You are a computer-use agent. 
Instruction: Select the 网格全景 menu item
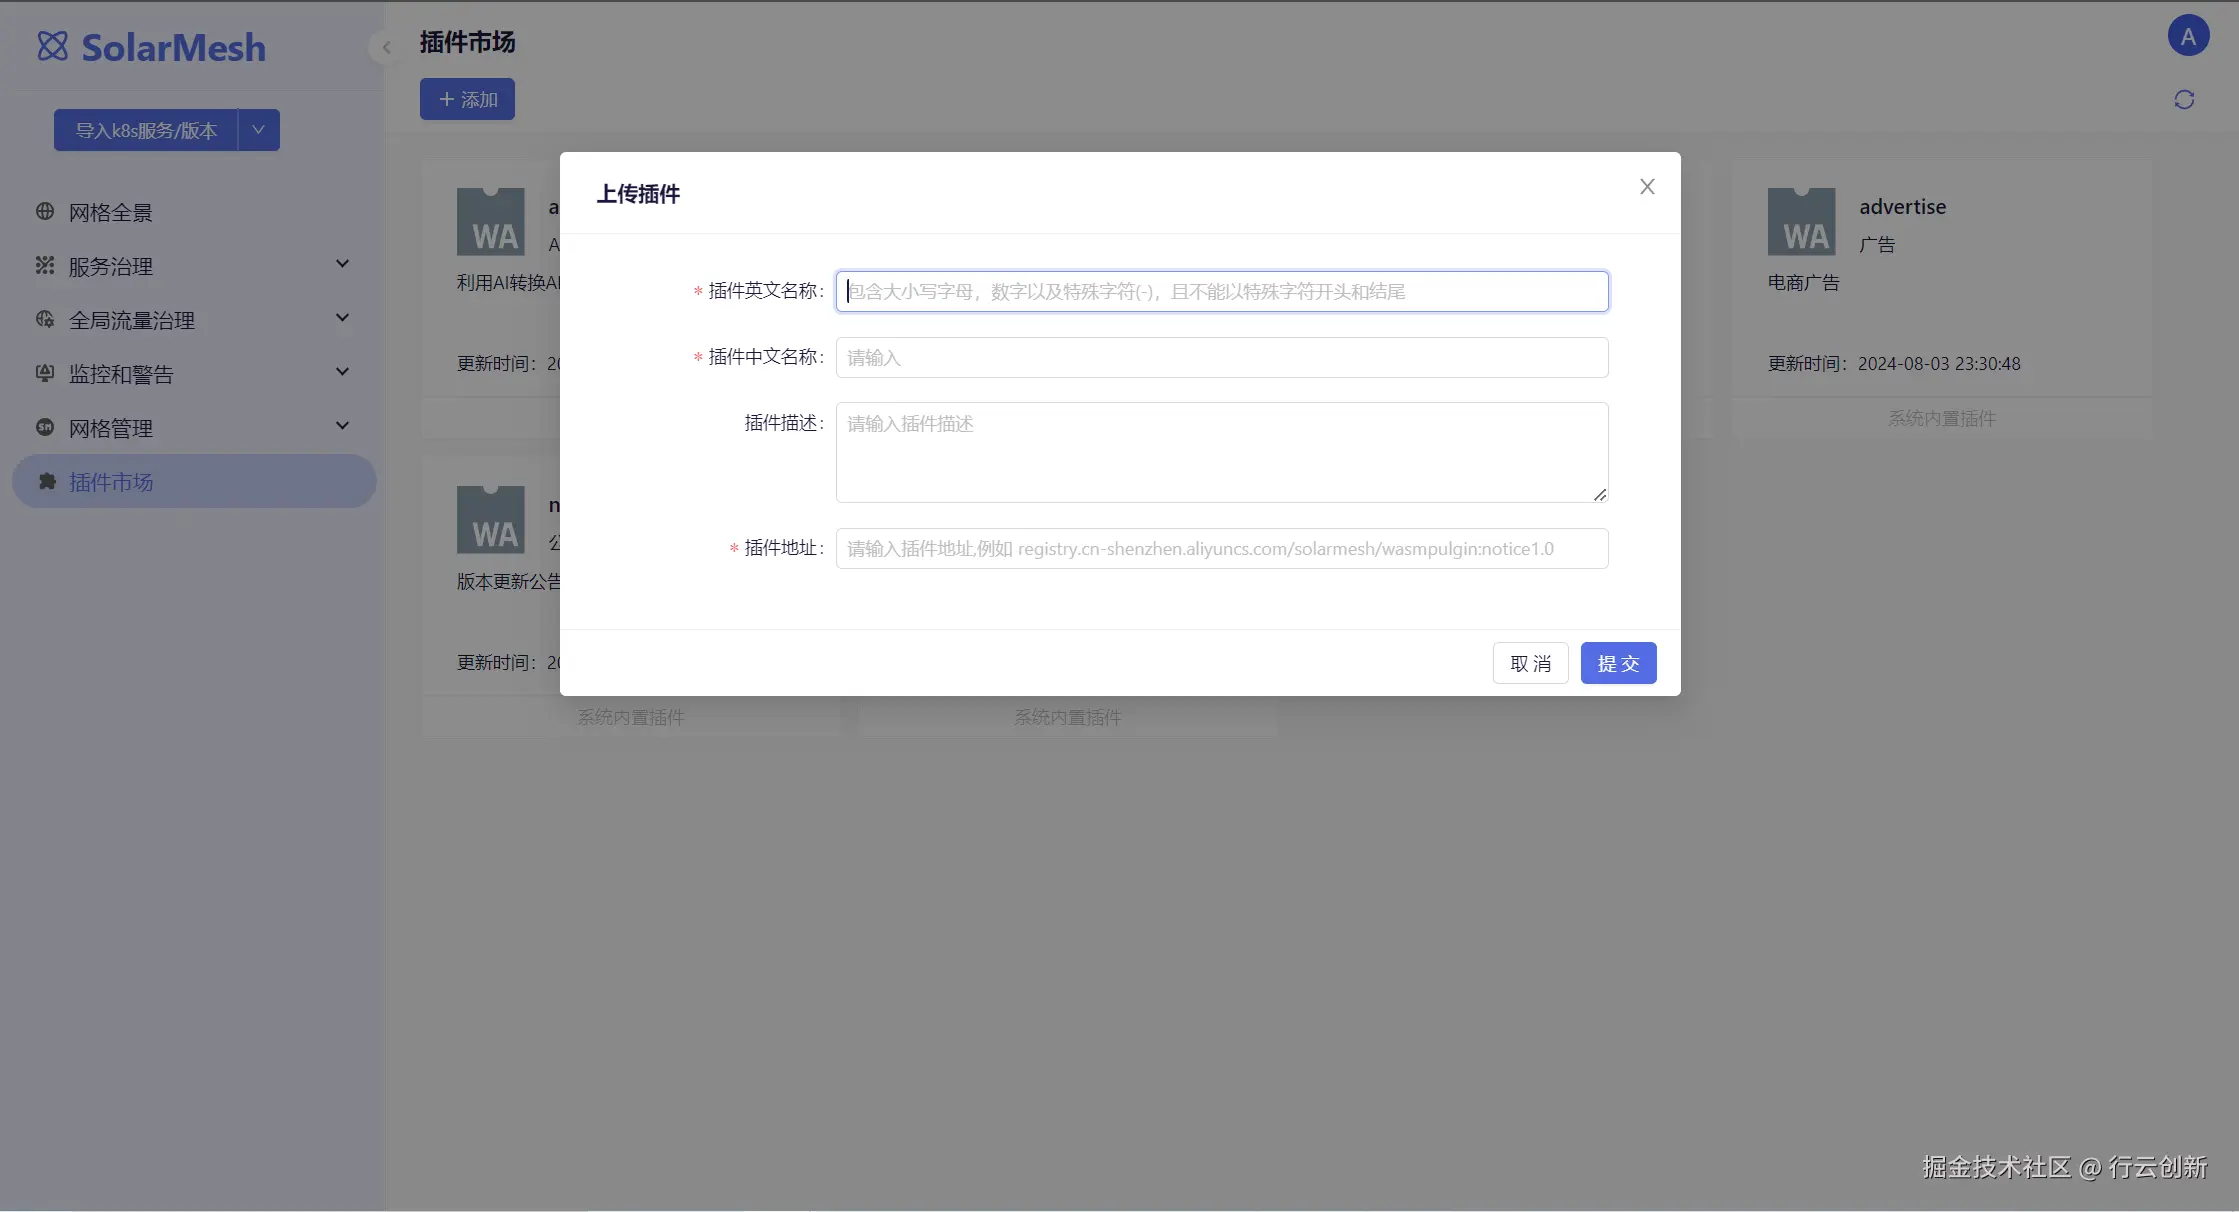click(x=110, y=212)
